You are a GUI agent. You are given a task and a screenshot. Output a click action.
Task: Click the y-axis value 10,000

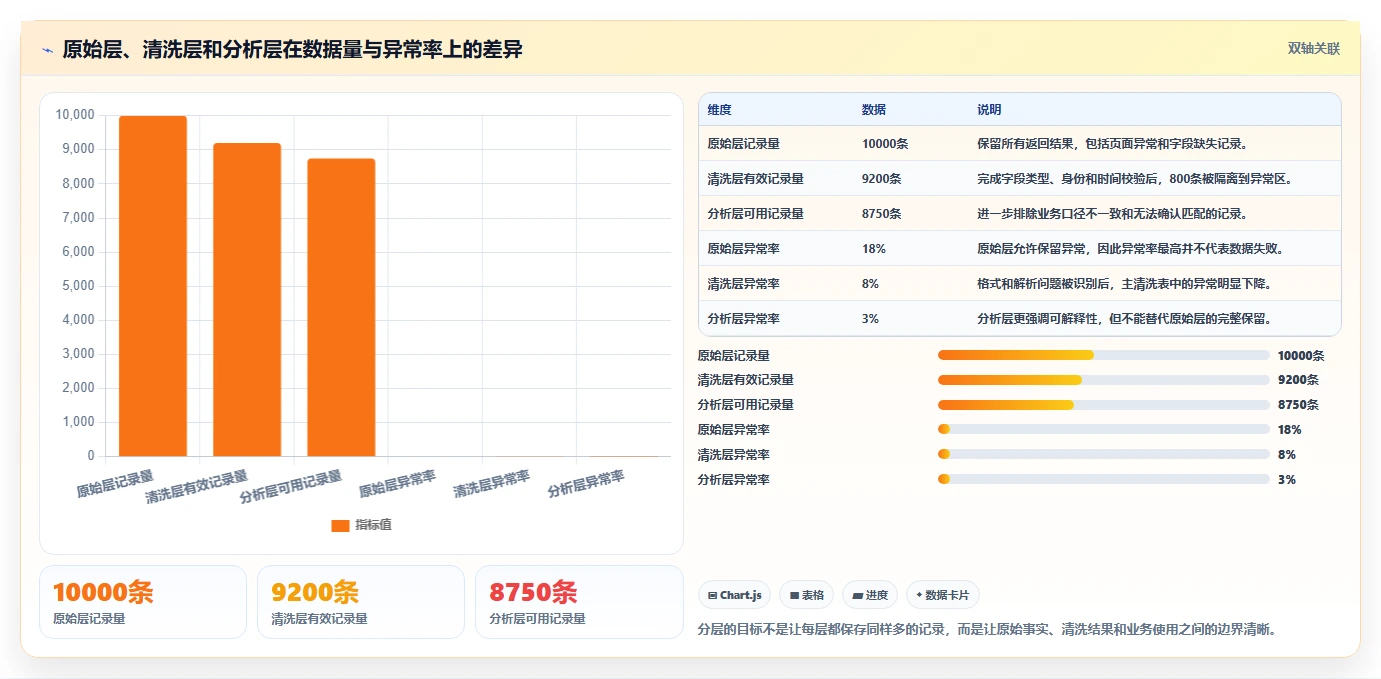[x=75, y=115]
